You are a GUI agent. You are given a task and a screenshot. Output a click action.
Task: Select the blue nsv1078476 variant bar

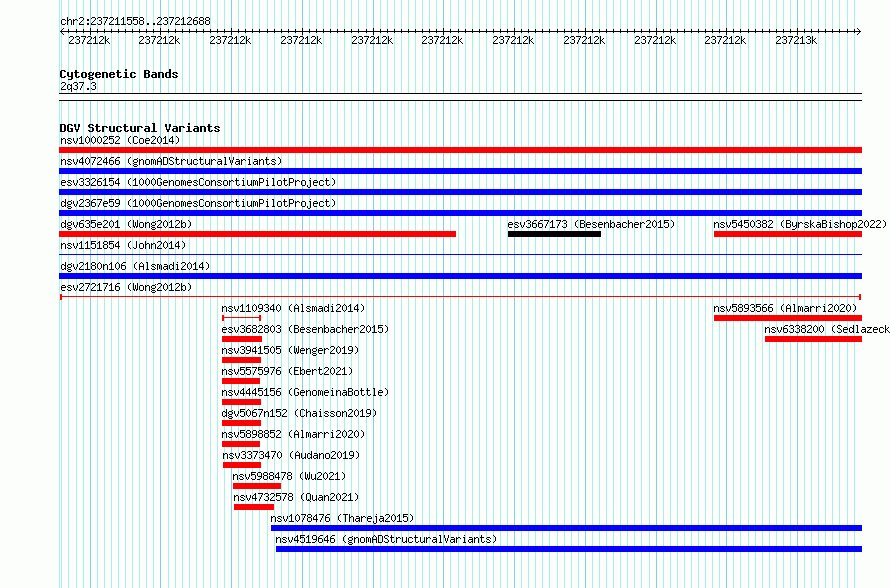[566, 528]
